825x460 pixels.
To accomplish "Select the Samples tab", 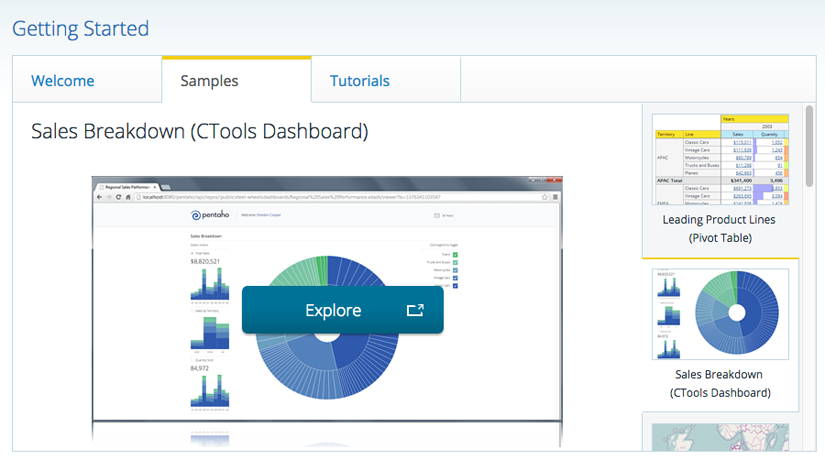I will click(x=209, y=81).
